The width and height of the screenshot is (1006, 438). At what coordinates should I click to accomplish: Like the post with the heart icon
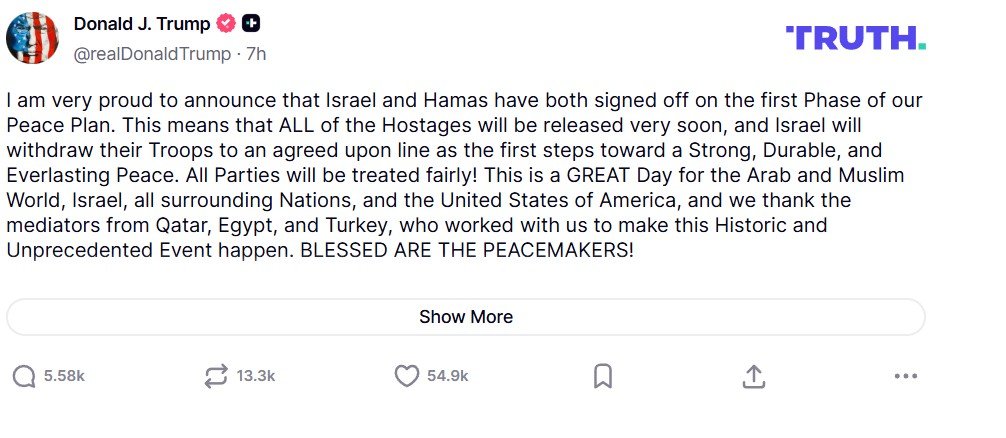coord(406,376)
